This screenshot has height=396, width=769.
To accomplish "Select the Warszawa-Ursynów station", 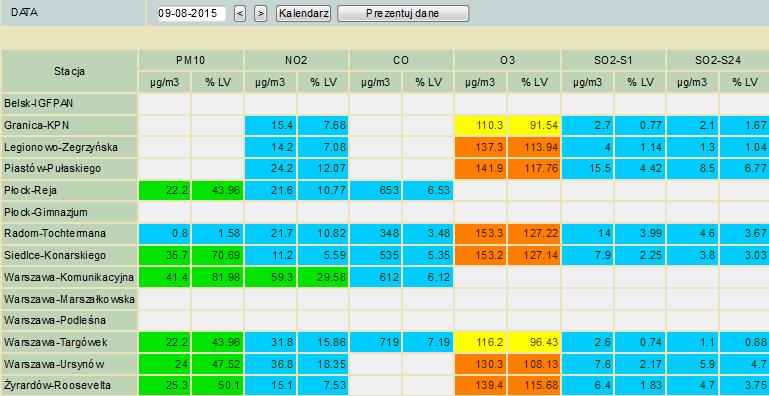I will (69, 364).
